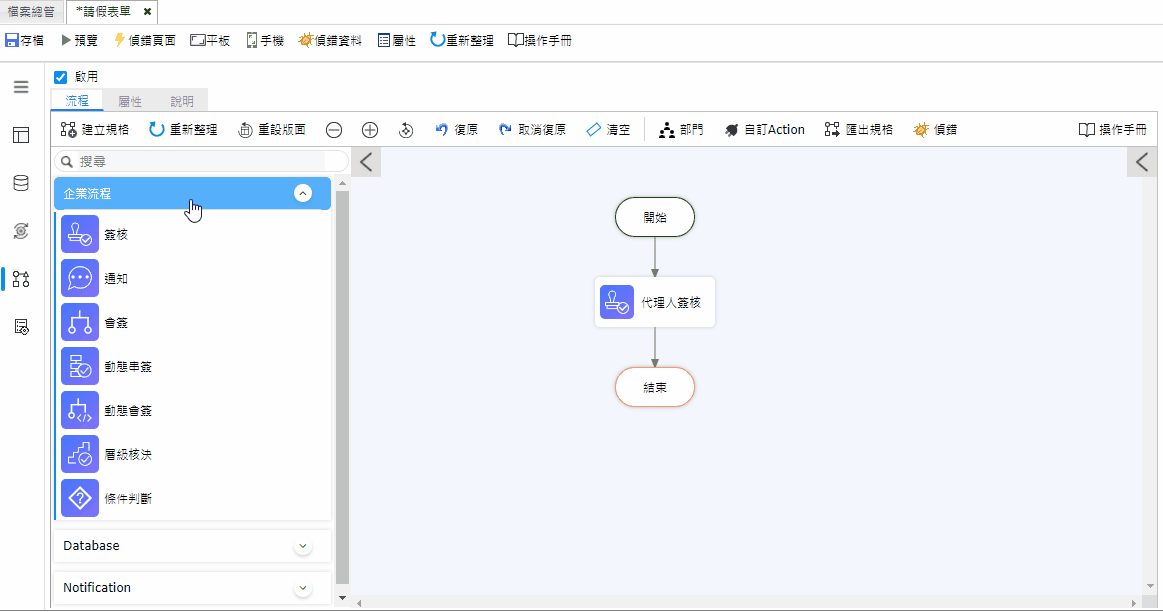1163x612 pixels.
Task: Open the top 操作手冊 manual
Action: tap(539, 40)
